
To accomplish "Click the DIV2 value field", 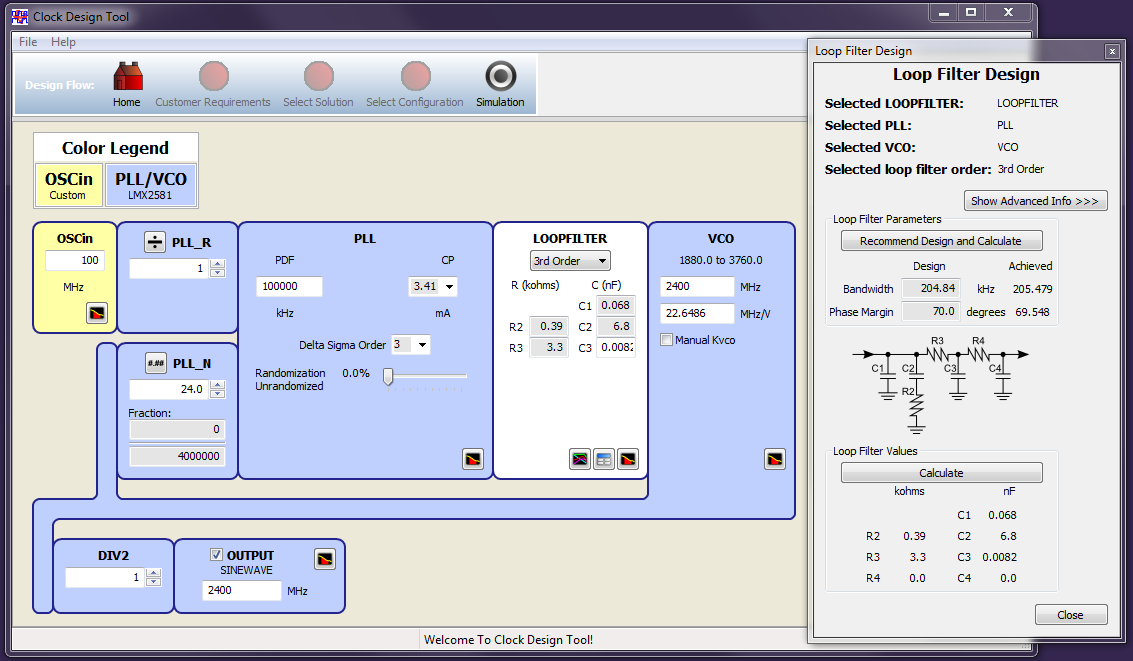I will (x=105, y=578).
